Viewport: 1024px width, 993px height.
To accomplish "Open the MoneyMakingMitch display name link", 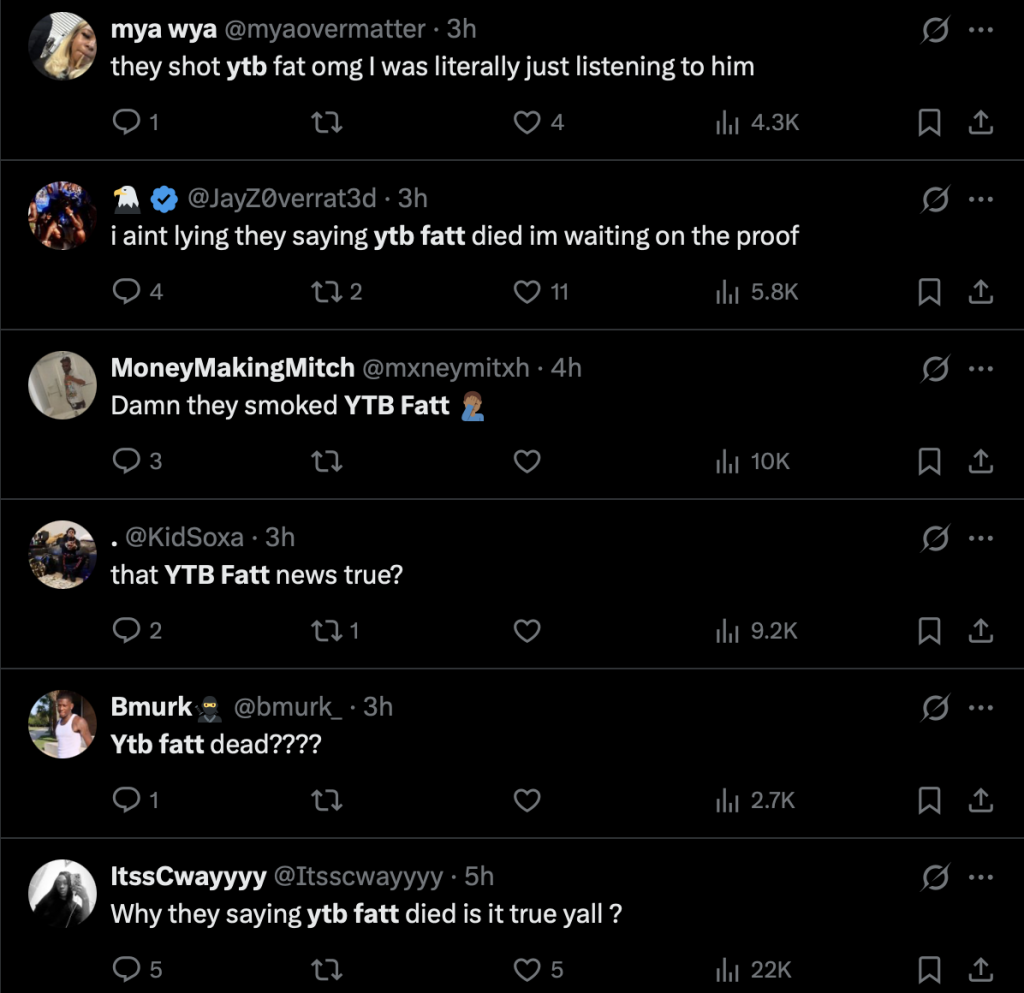I will 232,368.
